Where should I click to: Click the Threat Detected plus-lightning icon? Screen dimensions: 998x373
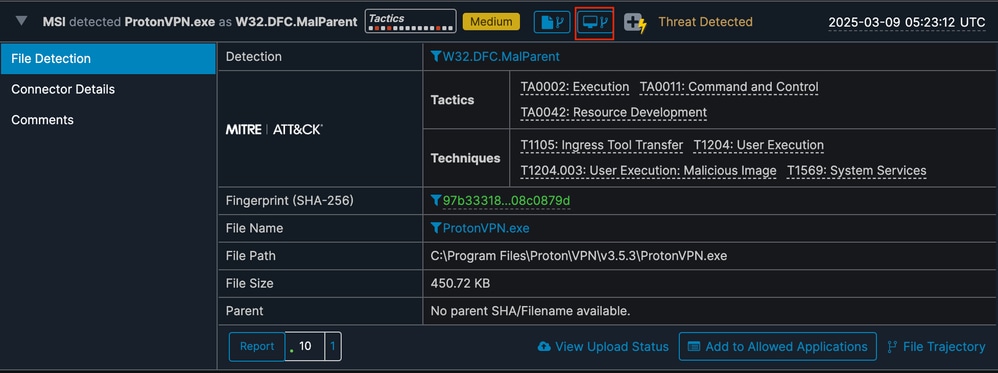click(635, 23)
